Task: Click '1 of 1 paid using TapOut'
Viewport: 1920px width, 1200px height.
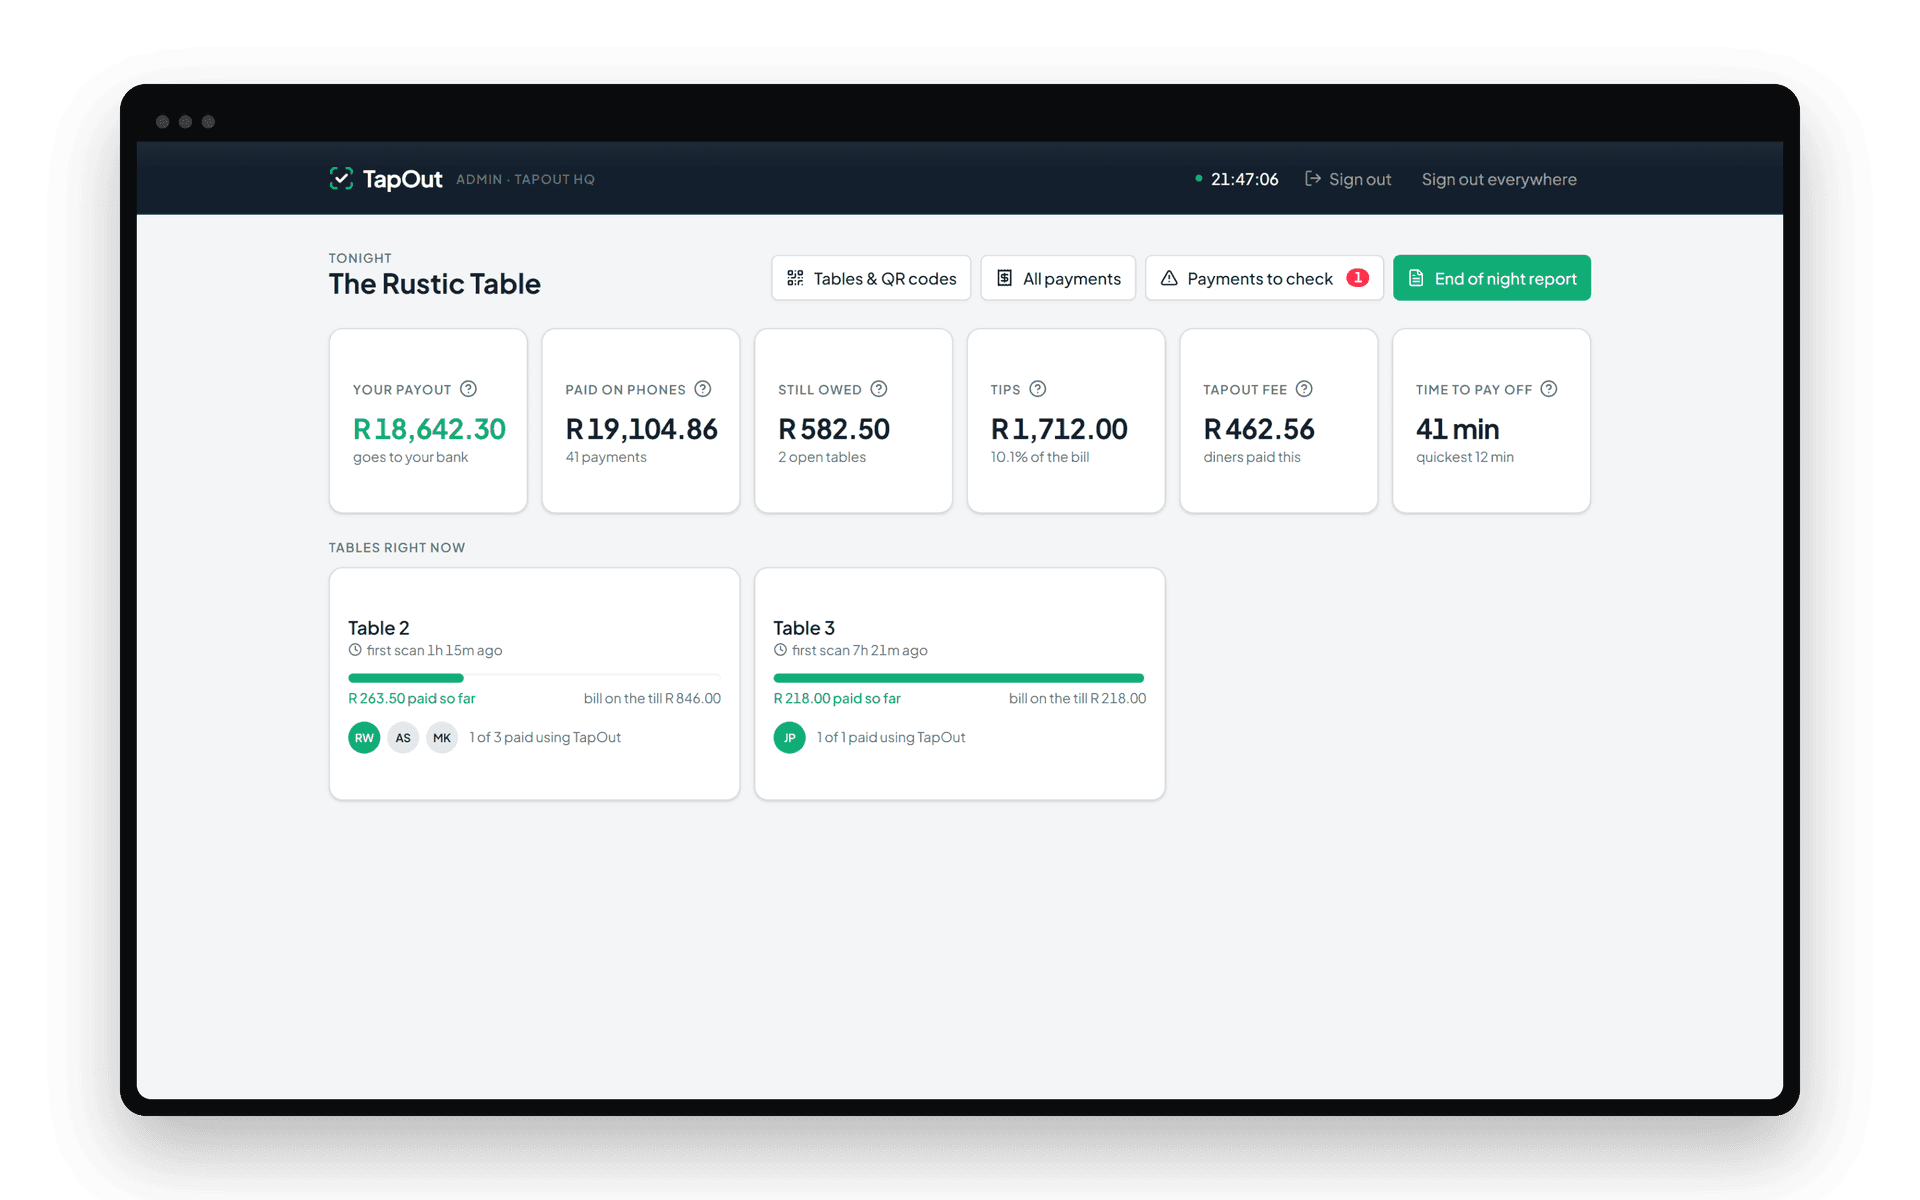Action: pos(891,737)
